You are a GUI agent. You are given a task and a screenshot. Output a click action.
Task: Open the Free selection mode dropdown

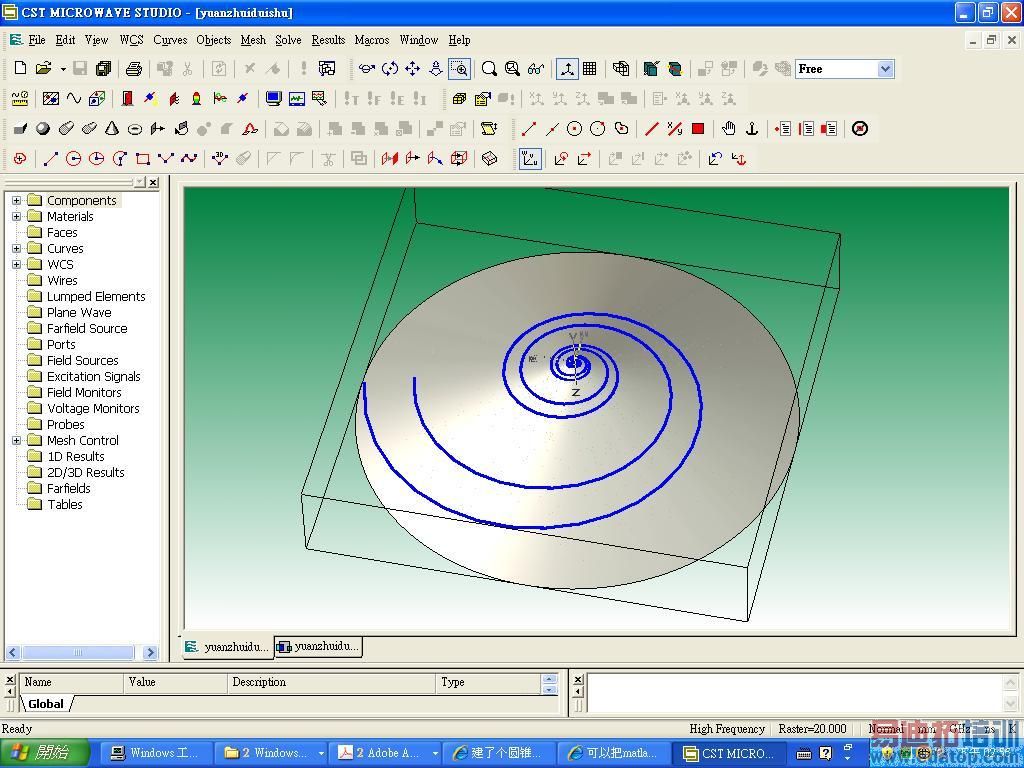pos(886,69)
